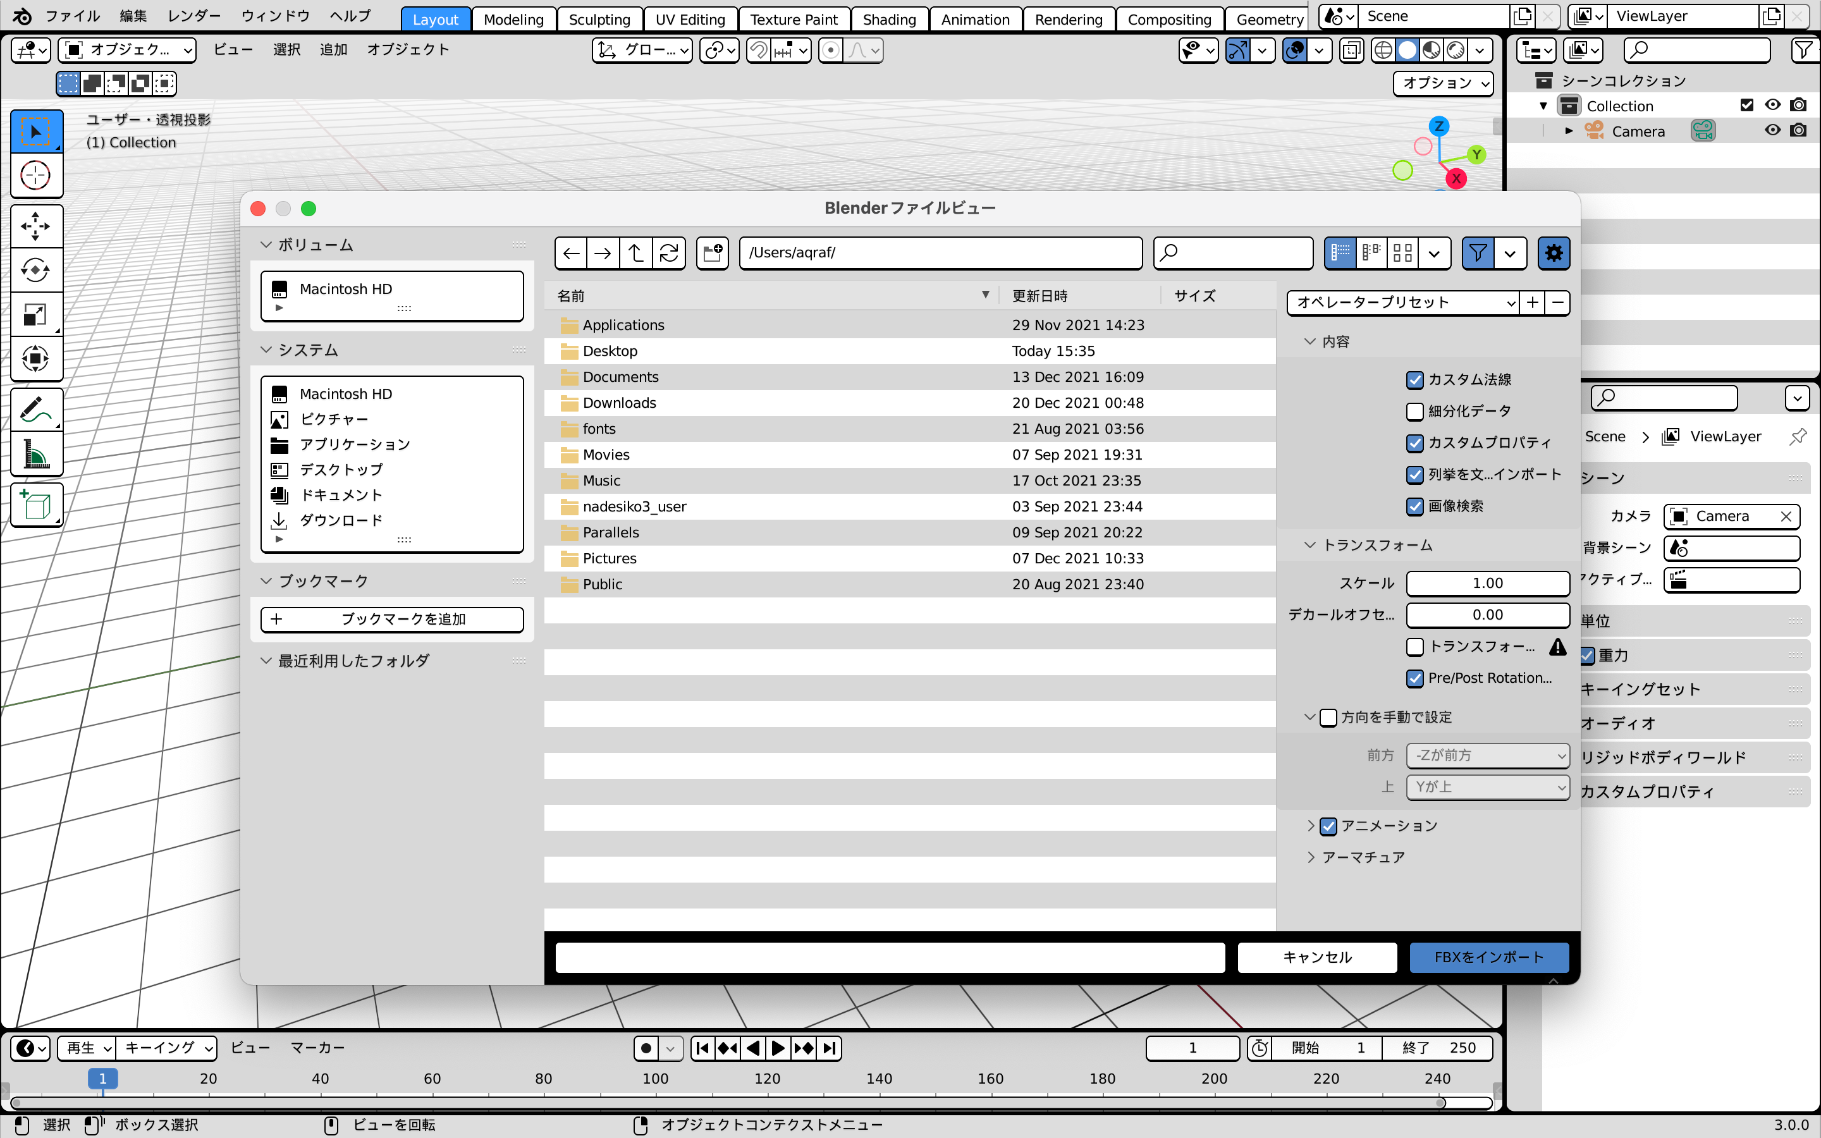The width and height of the screenshot is (1821, 1138).
Task: Jump to the timeline start frame
Action: [x=703, y=1048]
